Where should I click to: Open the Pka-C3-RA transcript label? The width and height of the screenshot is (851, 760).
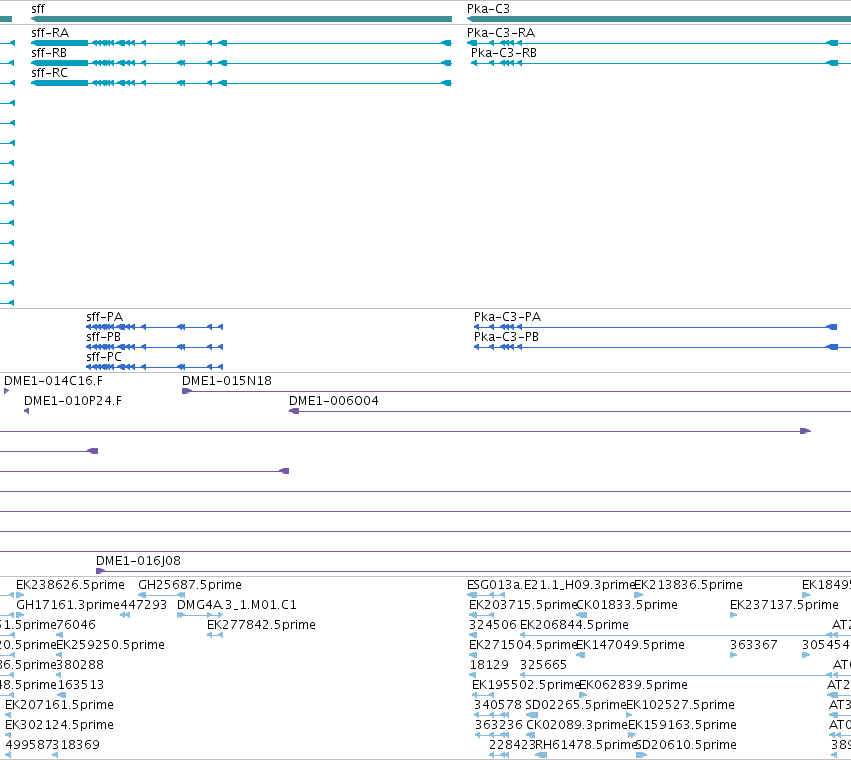(x=501, y=33)
